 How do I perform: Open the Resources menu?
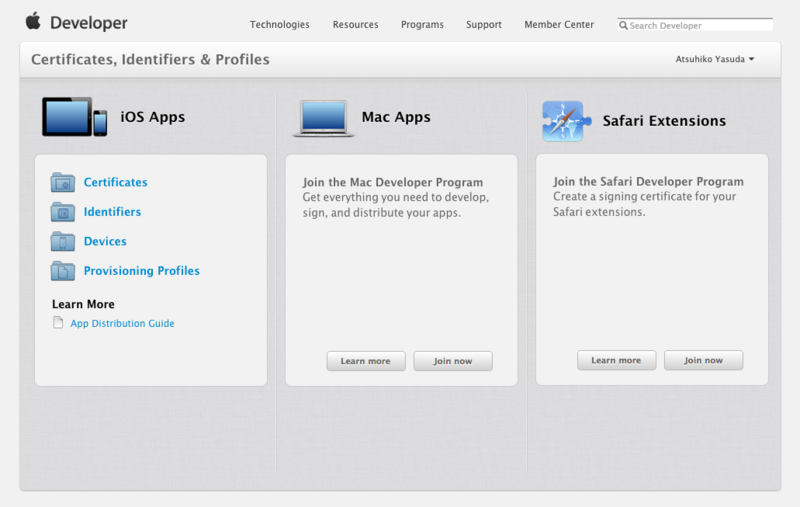(x=356, y=24)
